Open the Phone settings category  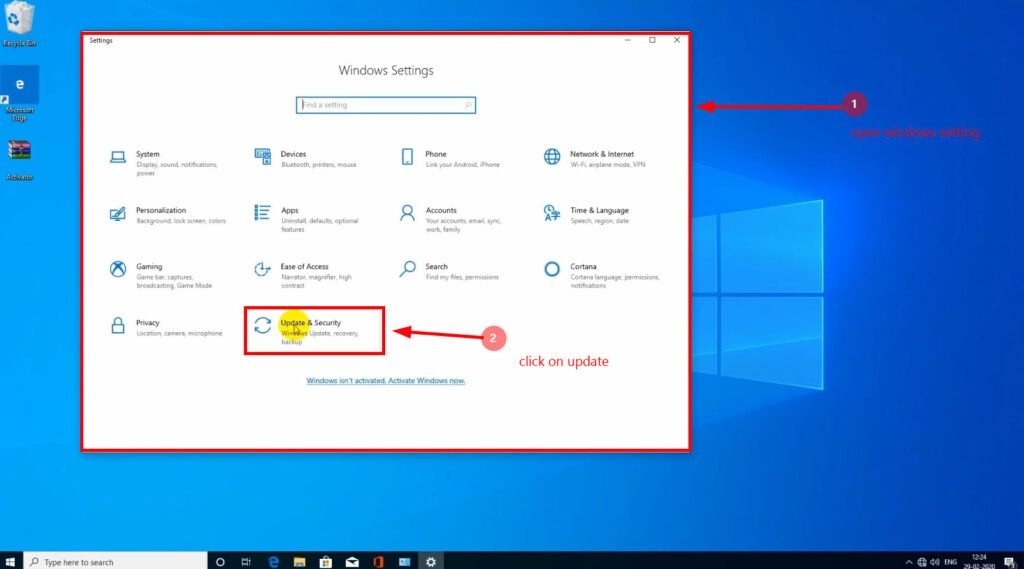[x=451, y=159]
